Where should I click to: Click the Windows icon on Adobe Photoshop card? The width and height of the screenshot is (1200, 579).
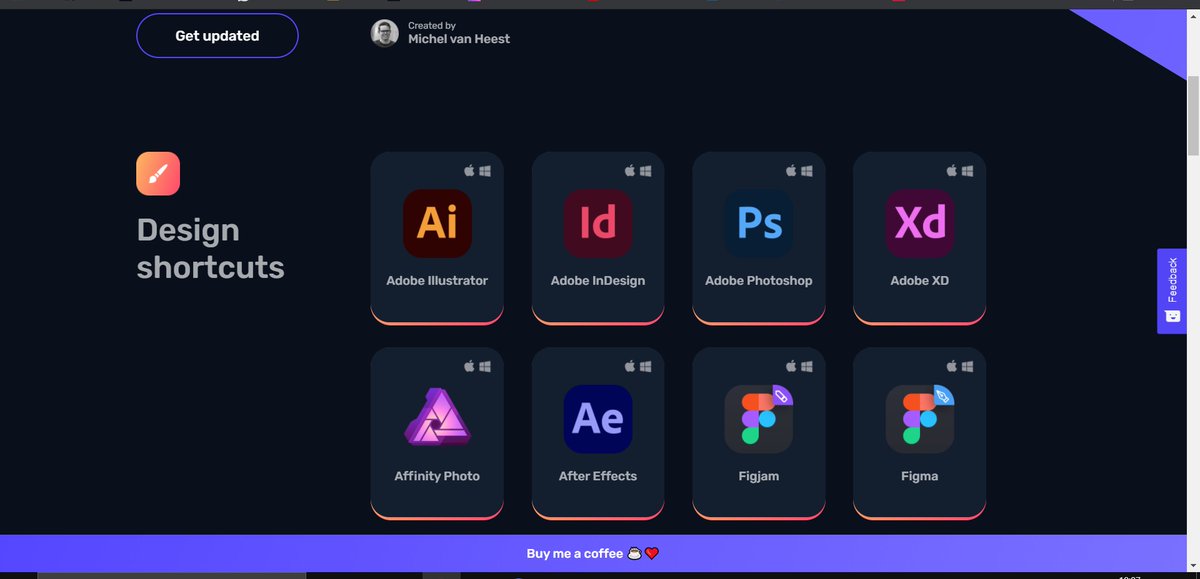point(807,171)
